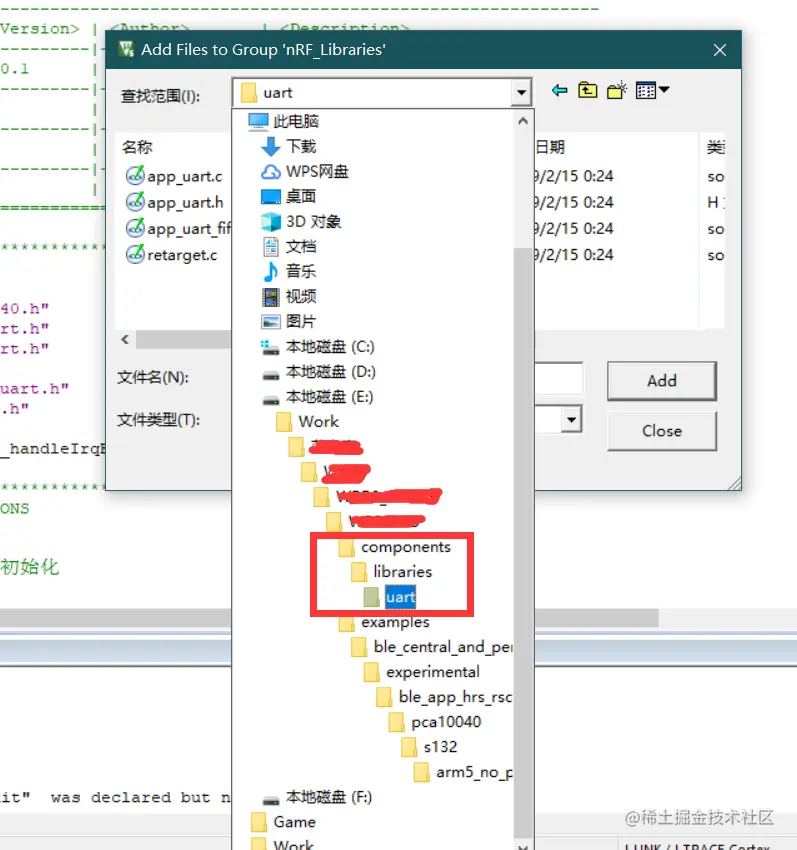Click the 日期 column header
This screenshot has width=797, height=850.
click(550, 147)
